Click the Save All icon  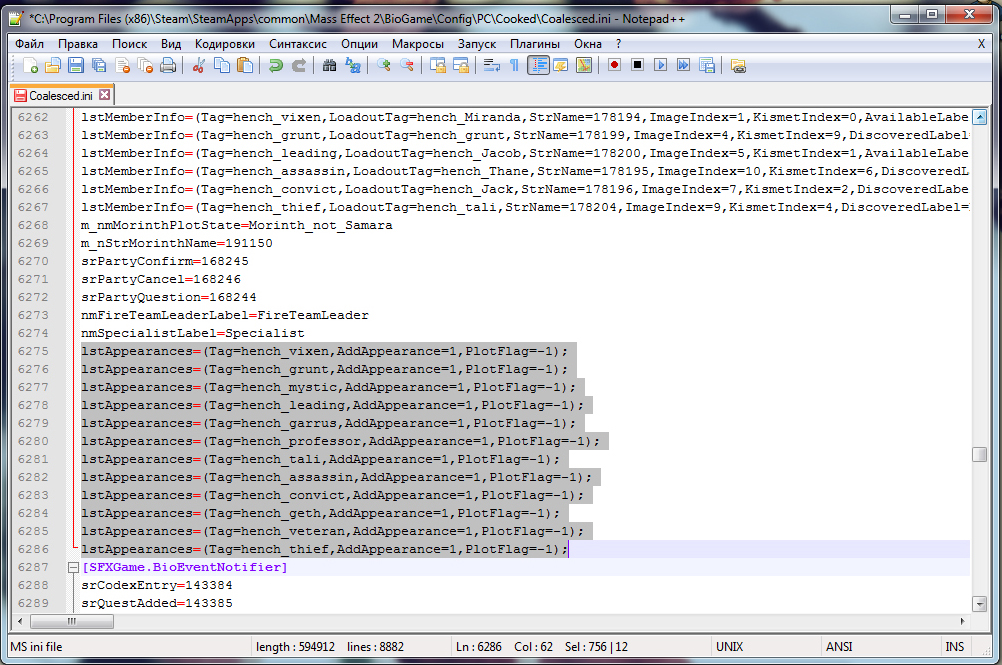click(98, 65)
